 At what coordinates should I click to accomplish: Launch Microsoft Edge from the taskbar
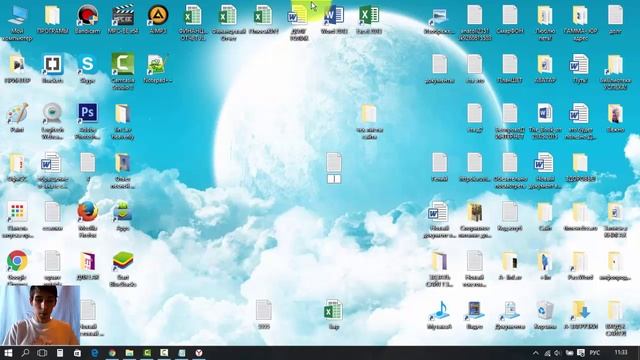click(x=95, y=353)
